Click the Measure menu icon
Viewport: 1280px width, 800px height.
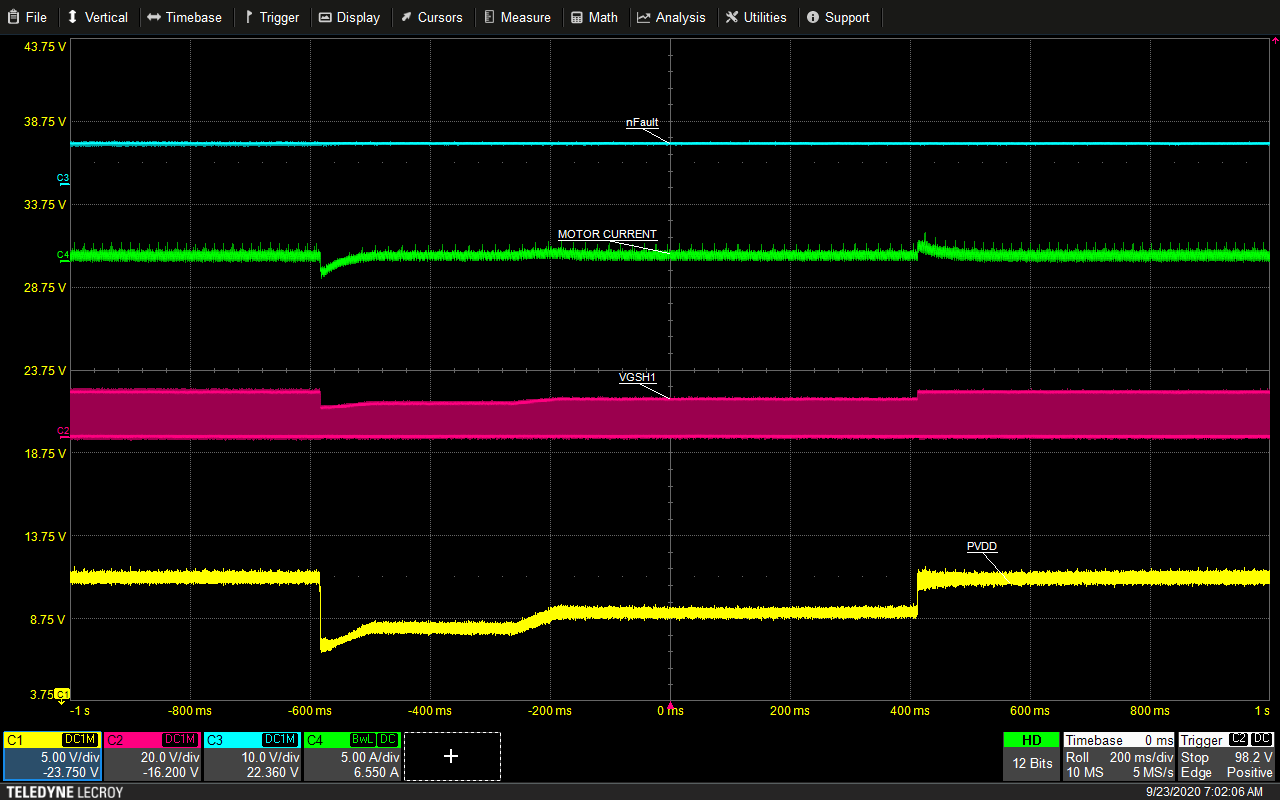coord(489,17)
